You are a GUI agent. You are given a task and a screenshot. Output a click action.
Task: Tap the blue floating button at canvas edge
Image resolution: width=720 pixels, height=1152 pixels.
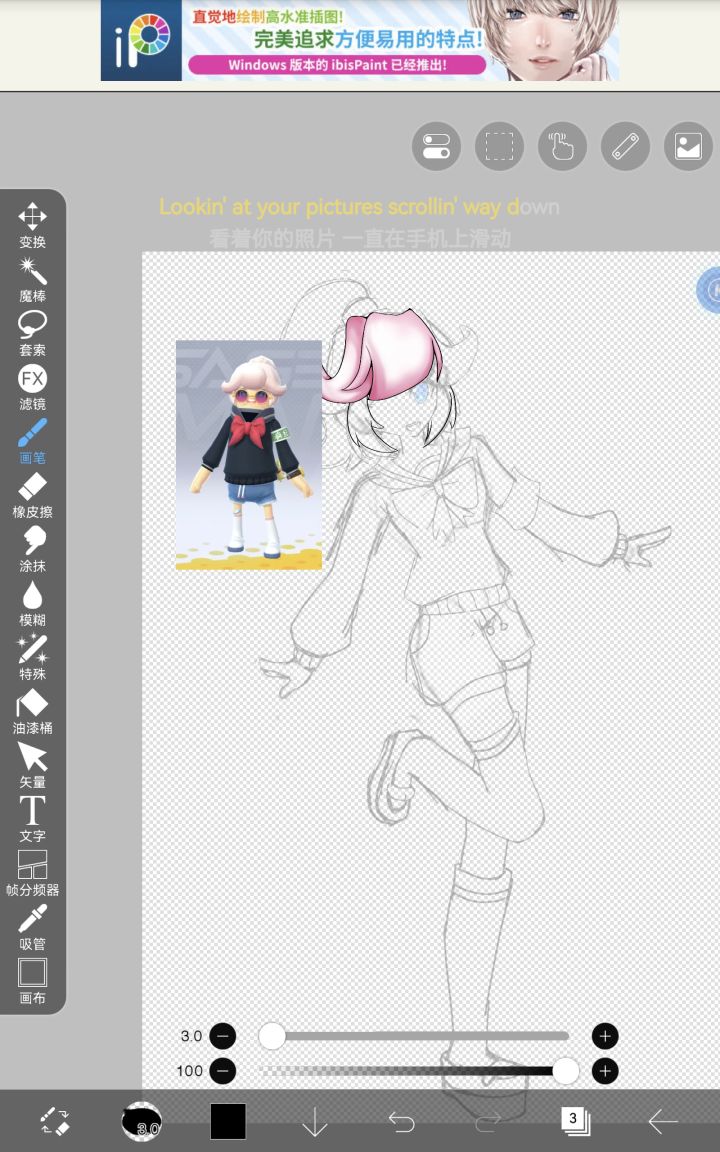(710, 290)
